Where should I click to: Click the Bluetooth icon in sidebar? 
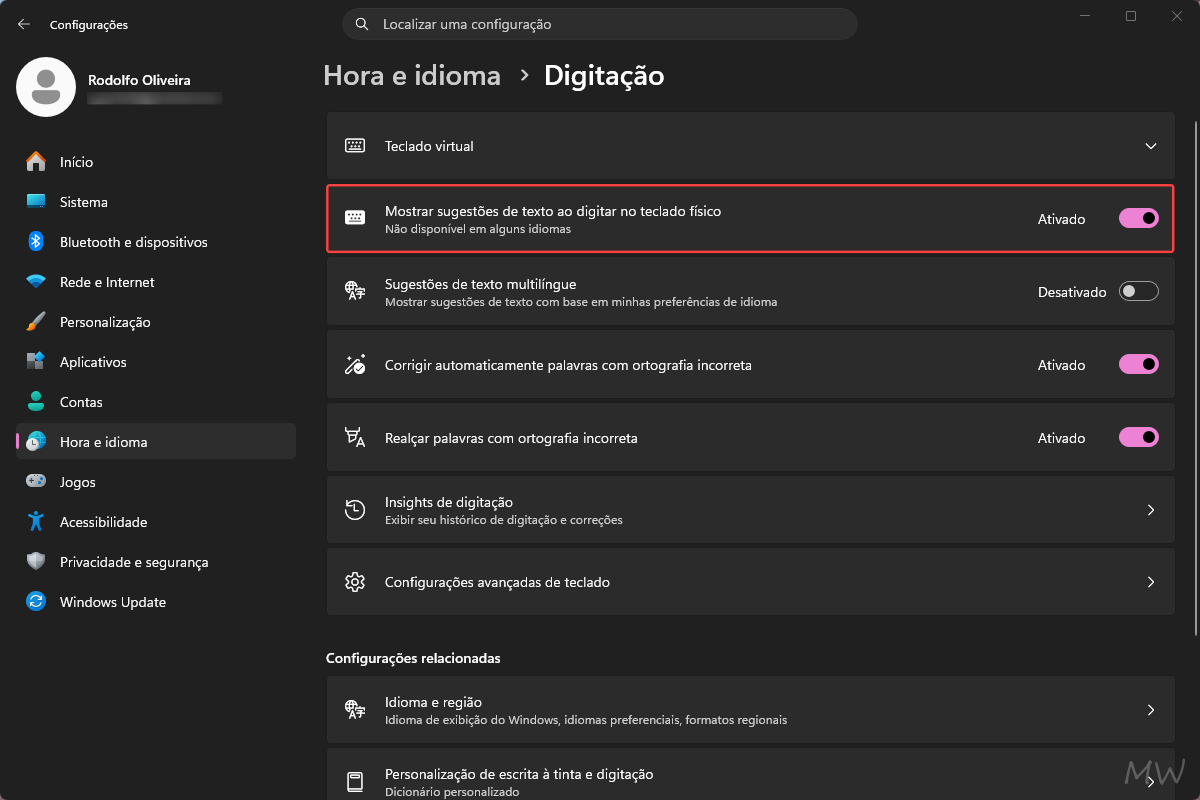pyautogui.click(x=36, y=242)
